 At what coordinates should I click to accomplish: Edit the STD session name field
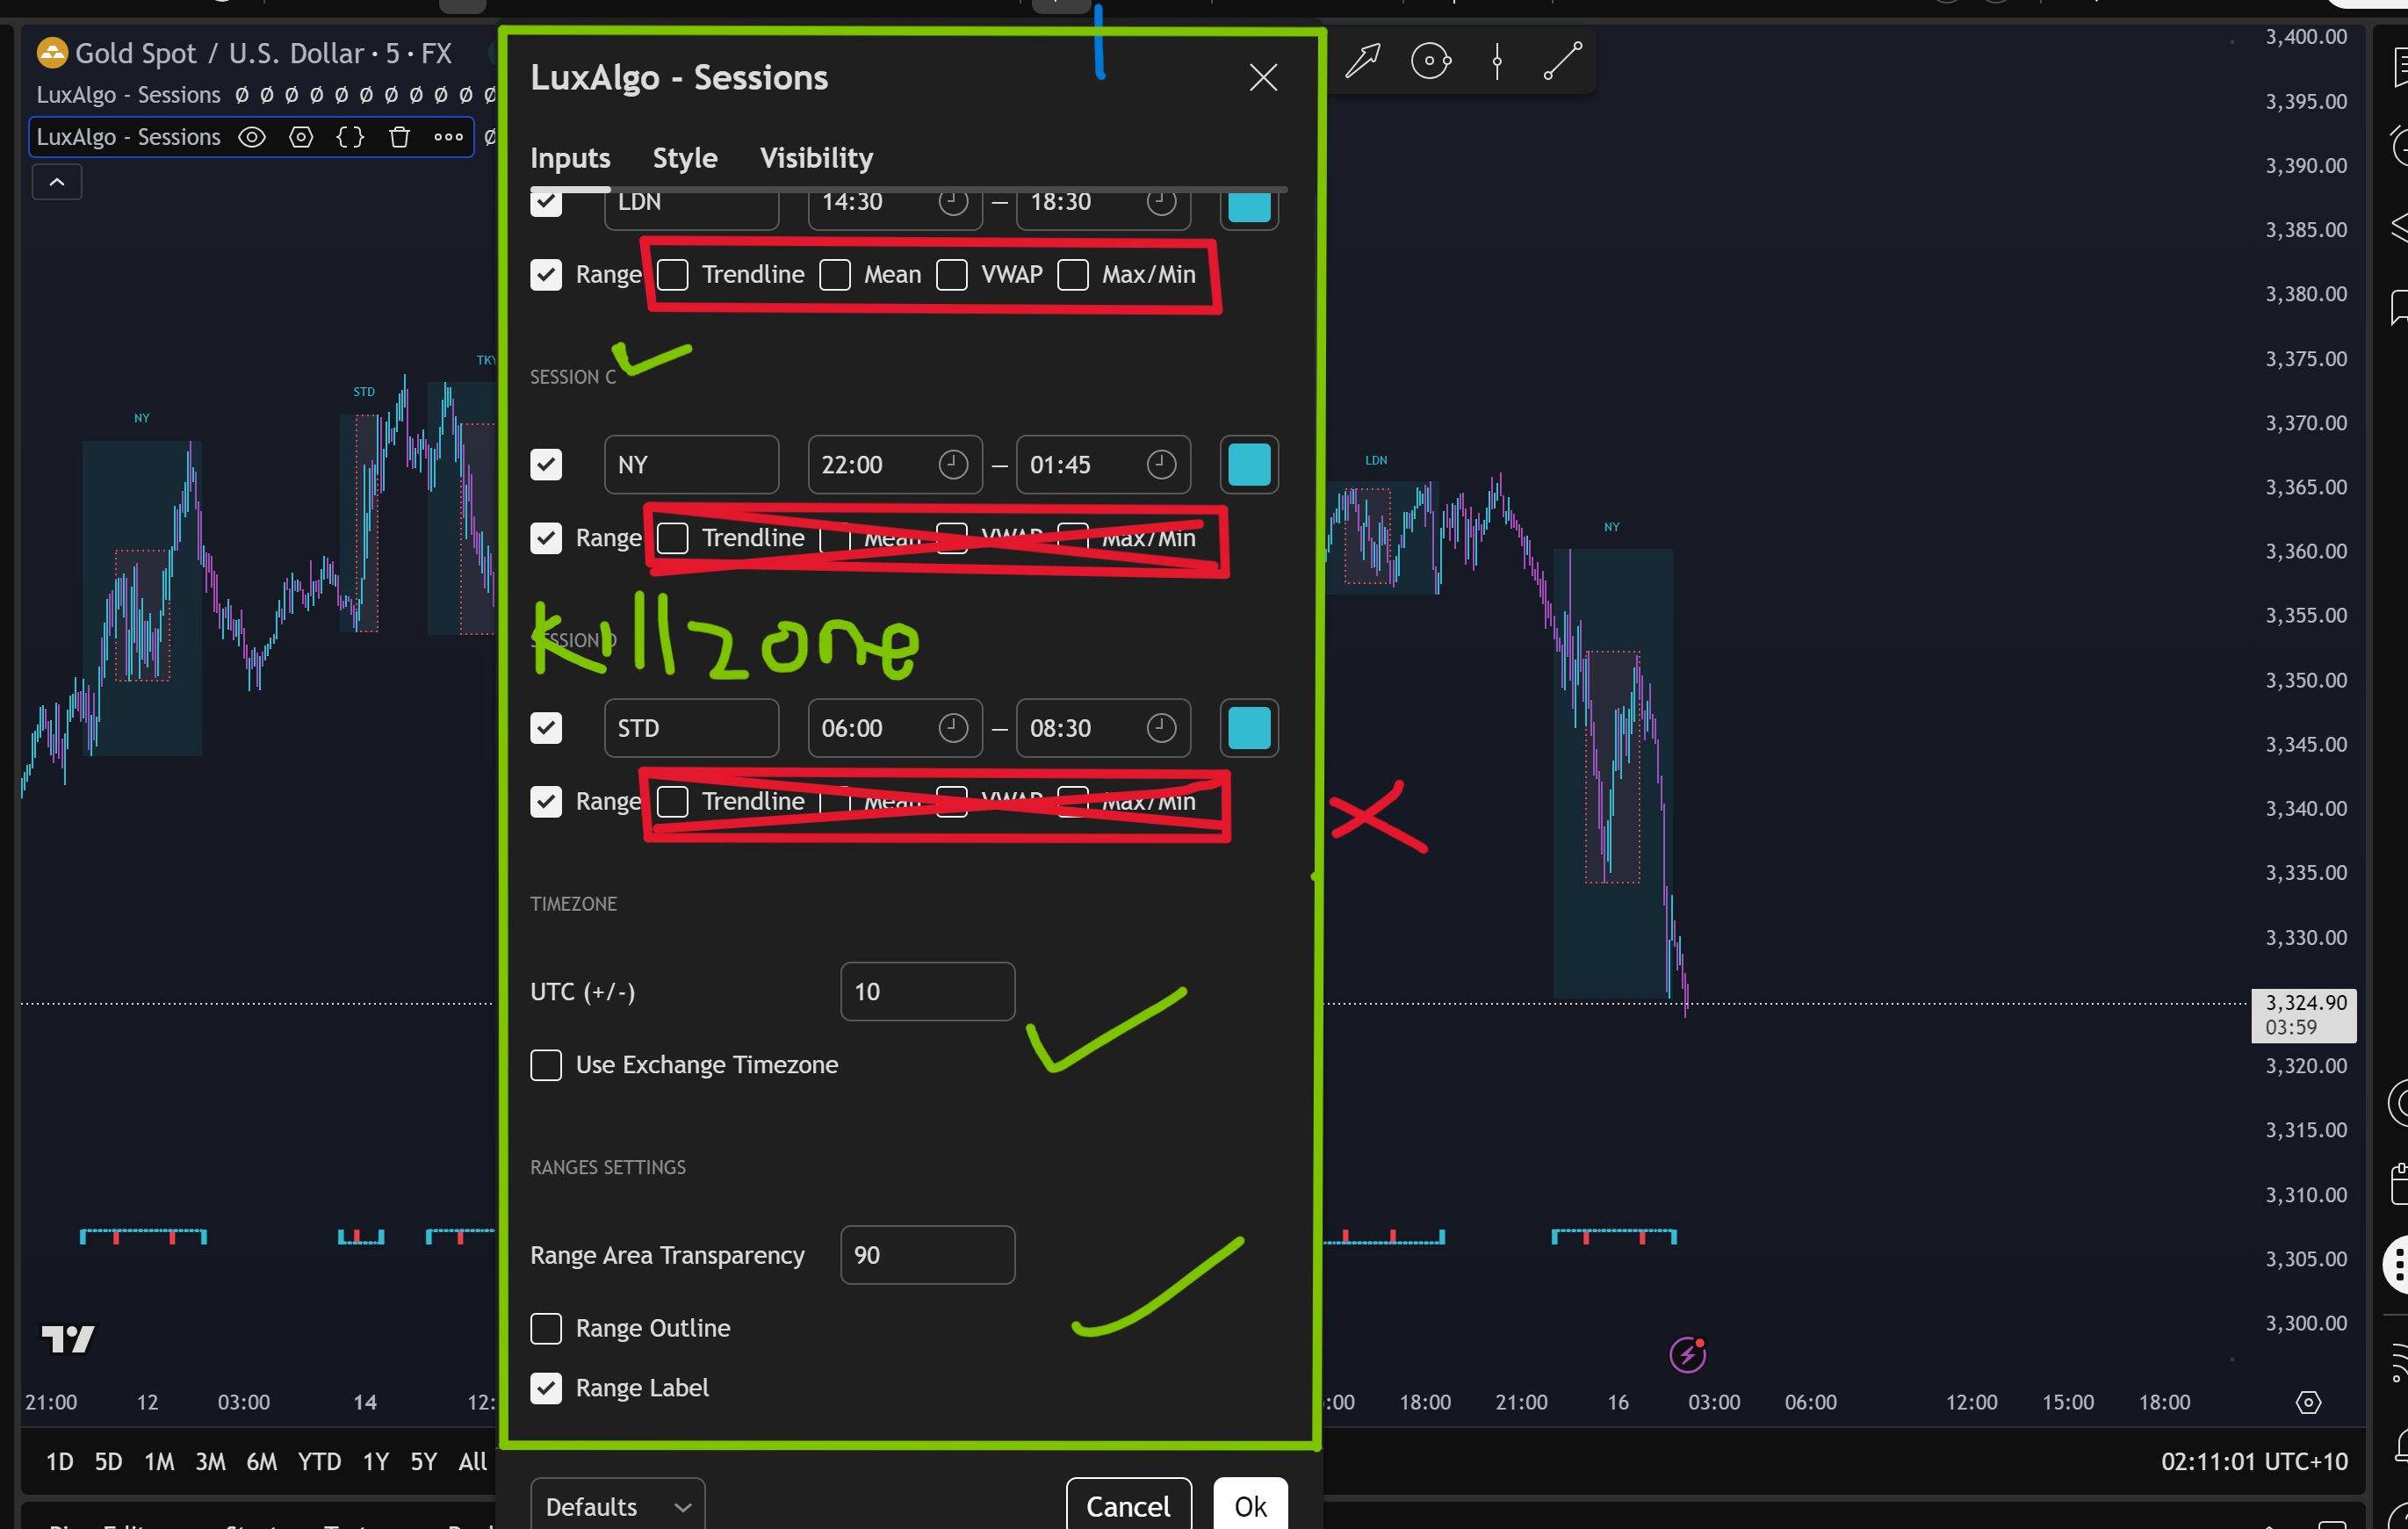[x=691, y=728]
